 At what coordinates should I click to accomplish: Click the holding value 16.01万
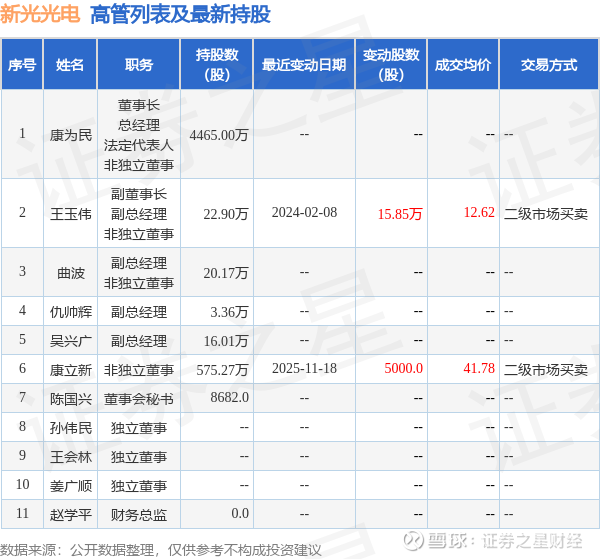226,341
